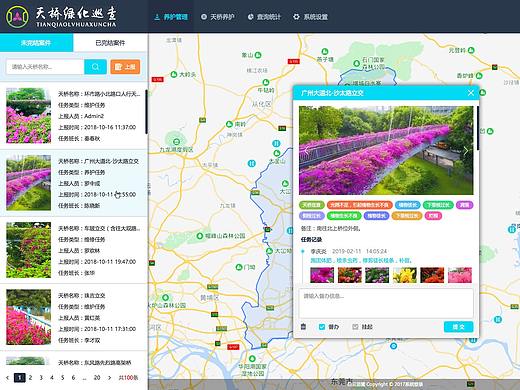Image resolution: width=520 pixels, height=390 pixels.
Task: Go to page 20 in pagination
Action: [x=97, y=378]
